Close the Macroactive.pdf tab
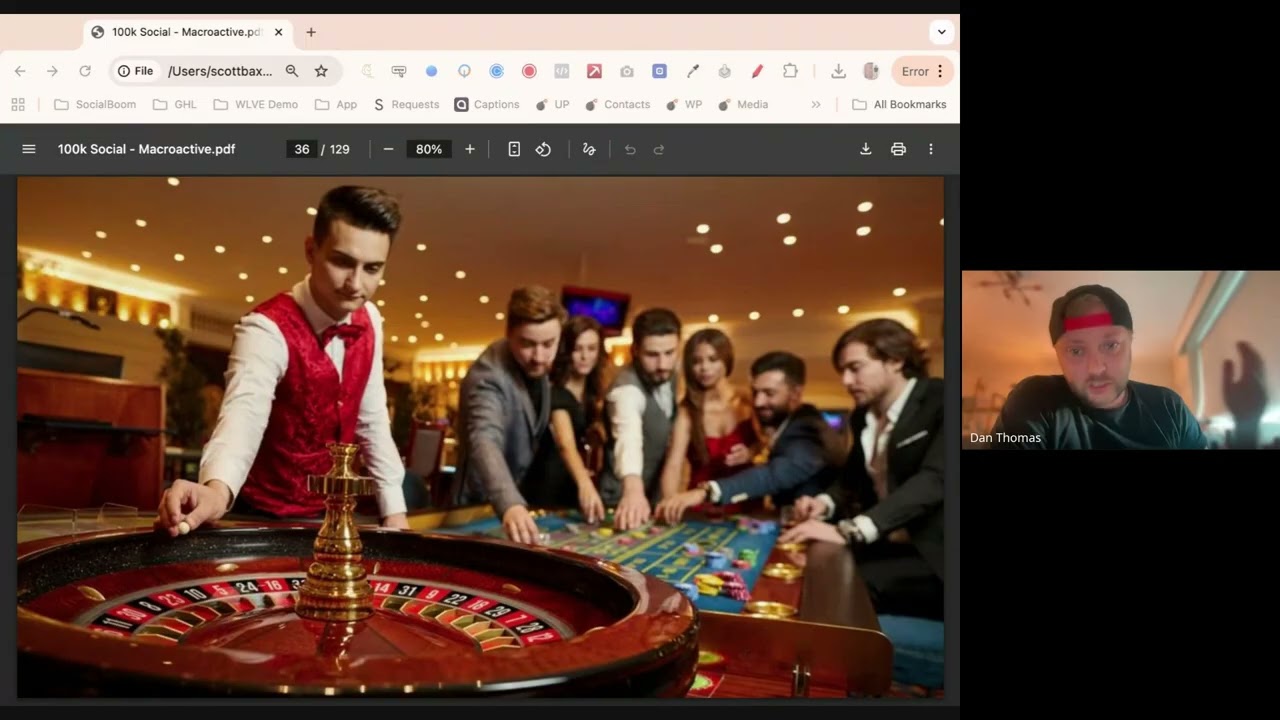Image resolution: width=1280 pixels, height=720 pixels. [278, 32]
